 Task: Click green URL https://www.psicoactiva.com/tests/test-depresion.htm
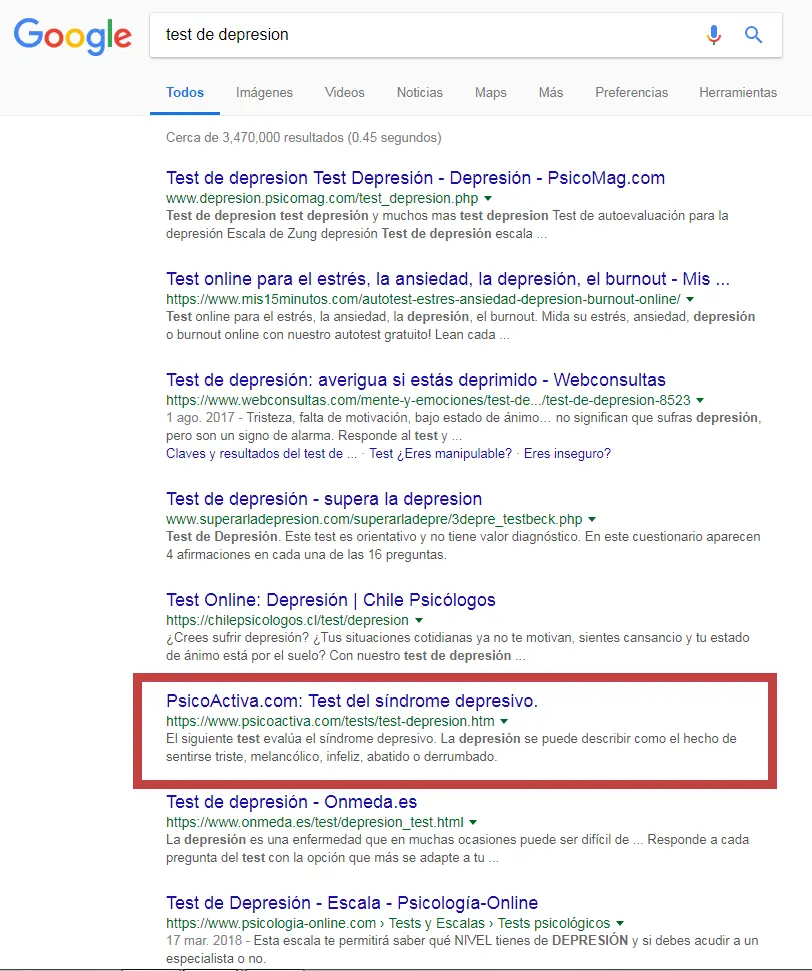[x=330, y=721]
